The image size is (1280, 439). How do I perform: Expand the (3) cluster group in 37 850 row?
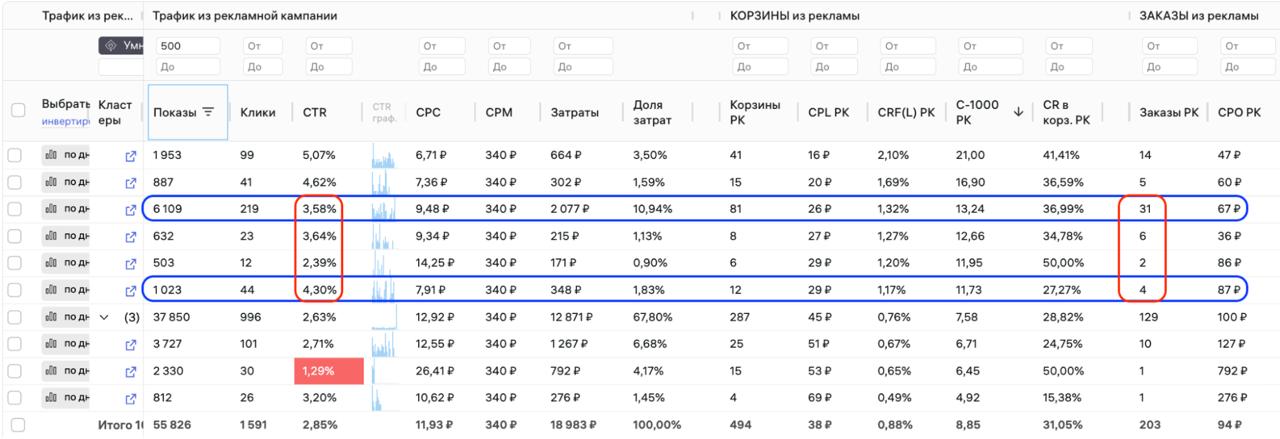point(105,317)
